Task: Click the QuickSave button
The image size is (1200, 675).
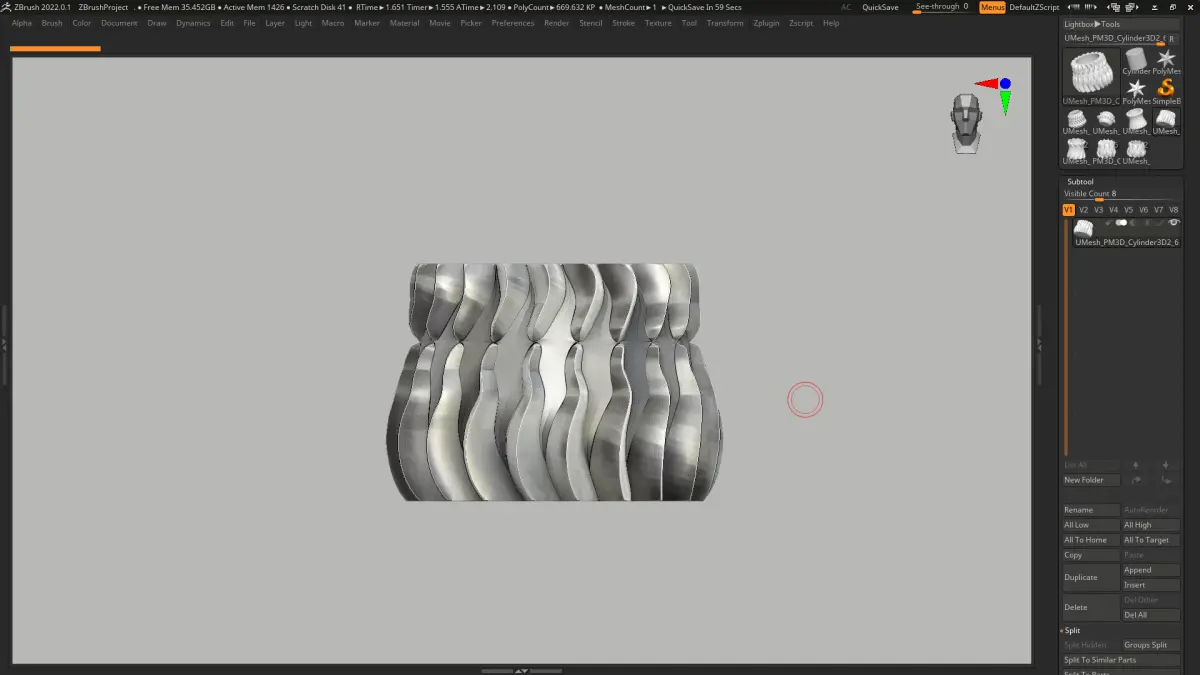Action: tap(880, 7)
